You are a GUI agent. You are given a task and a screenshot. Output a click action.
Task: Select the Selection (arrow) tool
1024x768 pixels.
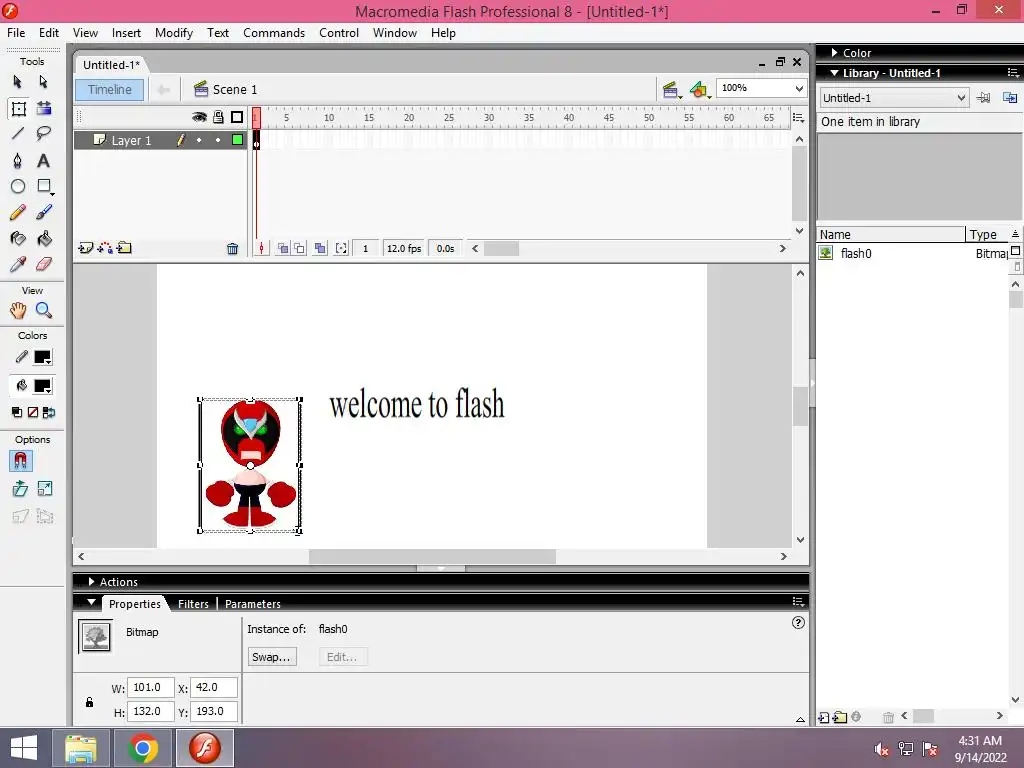18,82
